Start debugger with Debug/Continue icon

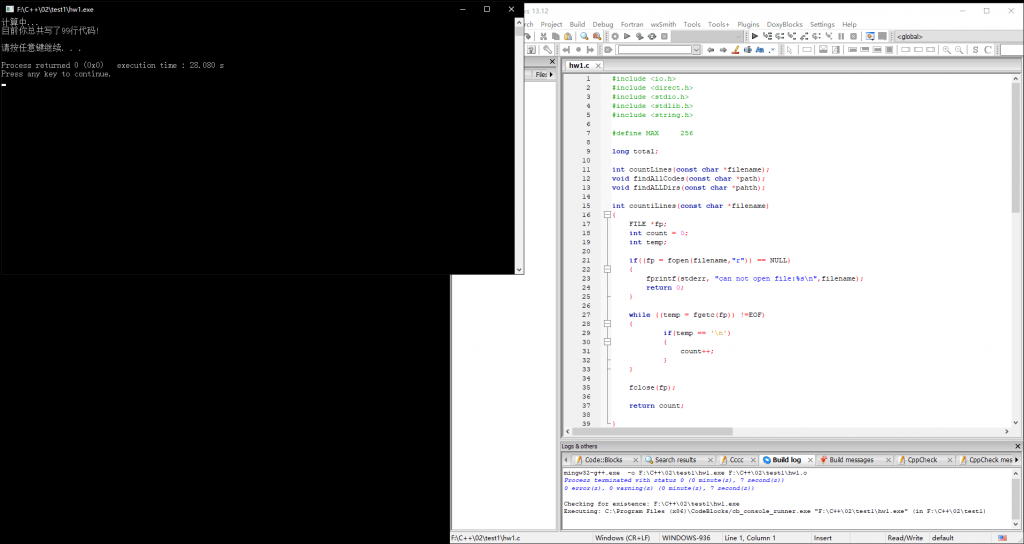click(755, 36)
